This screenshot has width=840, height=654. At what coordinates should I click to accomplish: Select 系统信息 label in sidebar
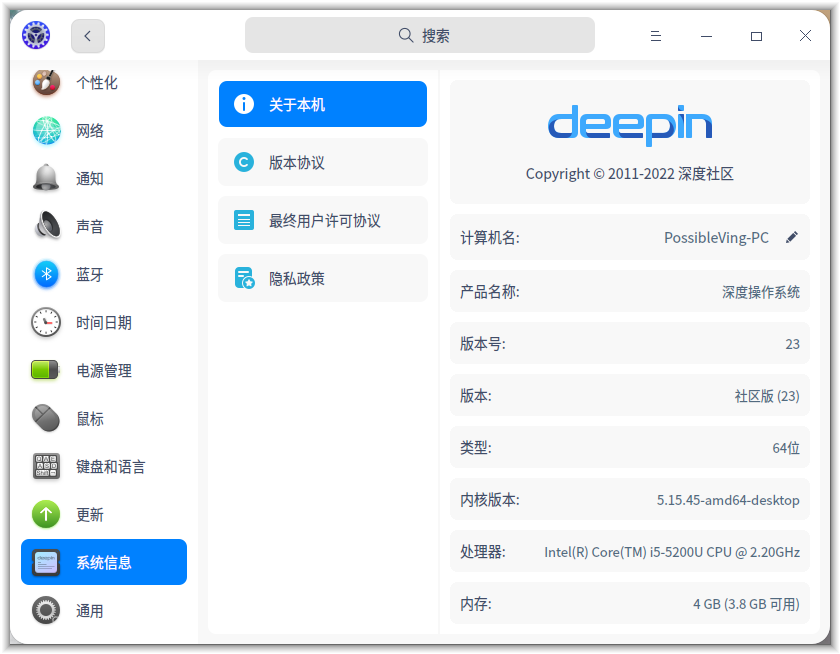click(x=104, y=562)
